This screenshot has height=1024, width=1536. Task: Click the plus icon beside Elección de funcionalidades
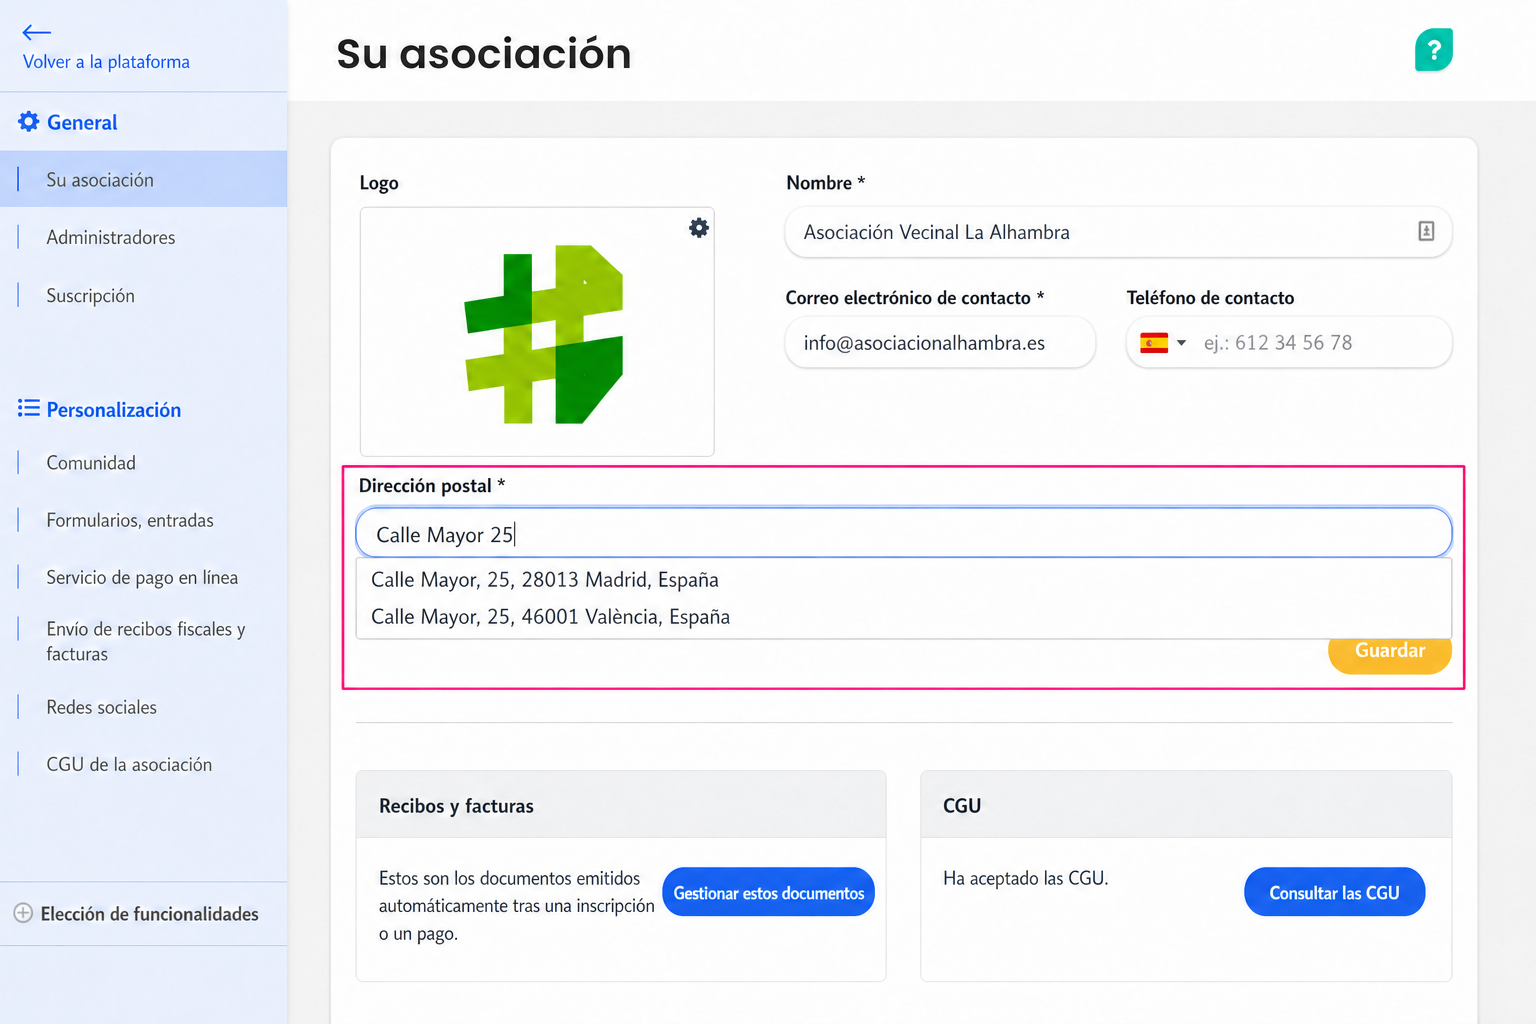click(23, 913)
